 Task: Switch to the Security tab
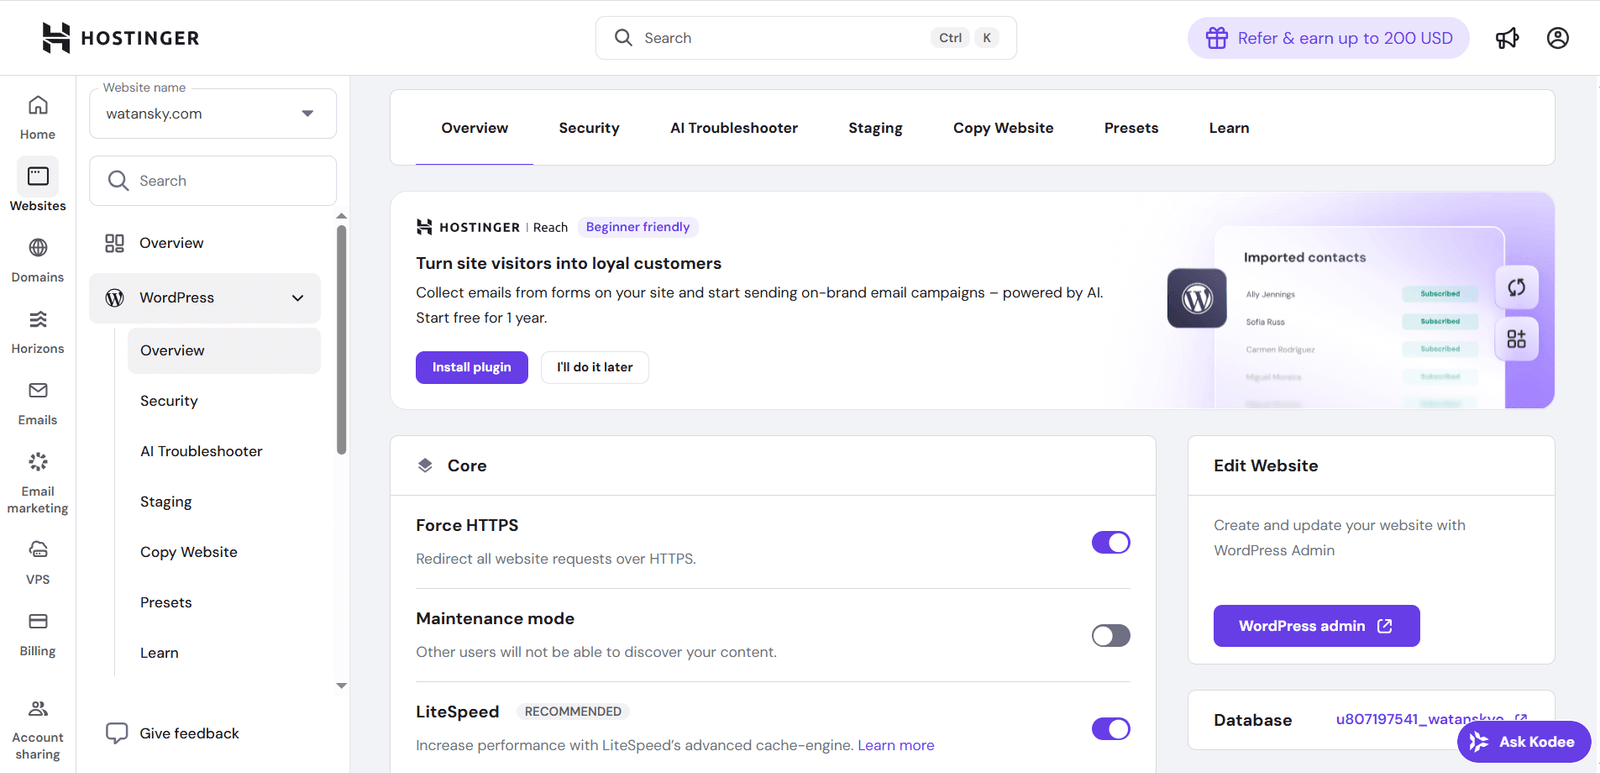point(589,128)
